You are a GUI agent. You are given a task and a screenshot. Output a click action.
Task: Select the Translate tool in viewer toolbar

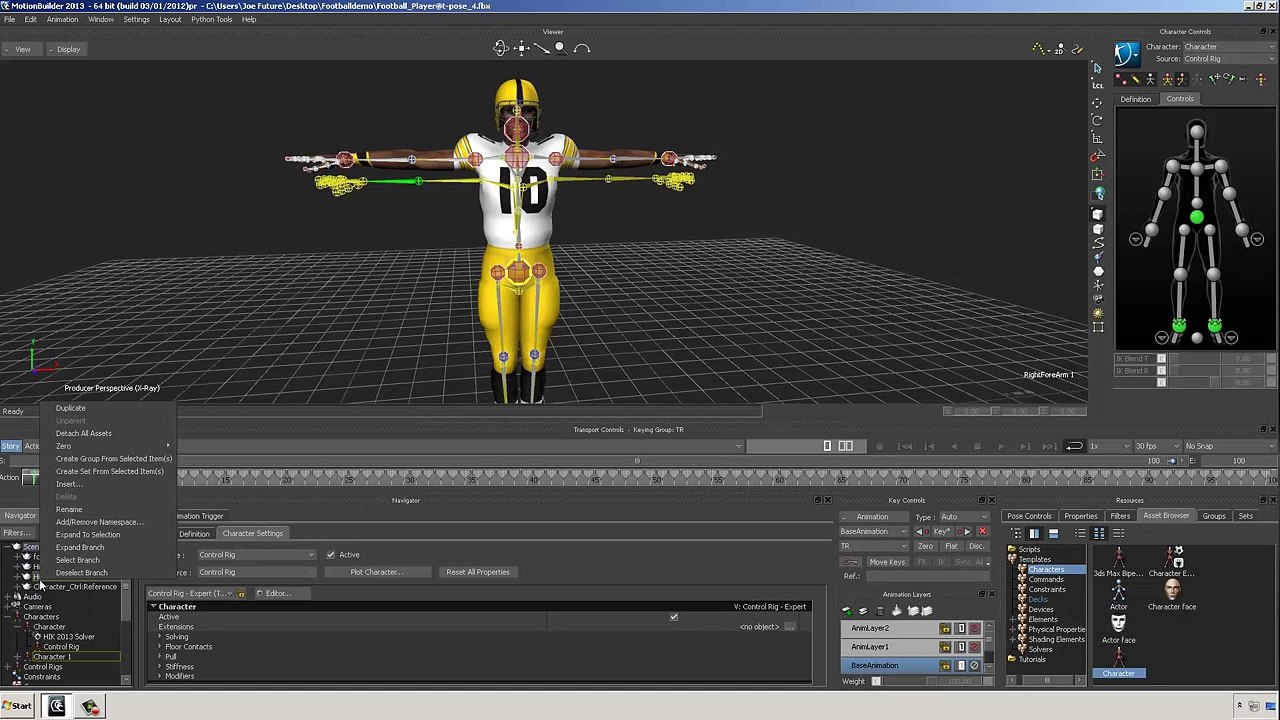1097,103
